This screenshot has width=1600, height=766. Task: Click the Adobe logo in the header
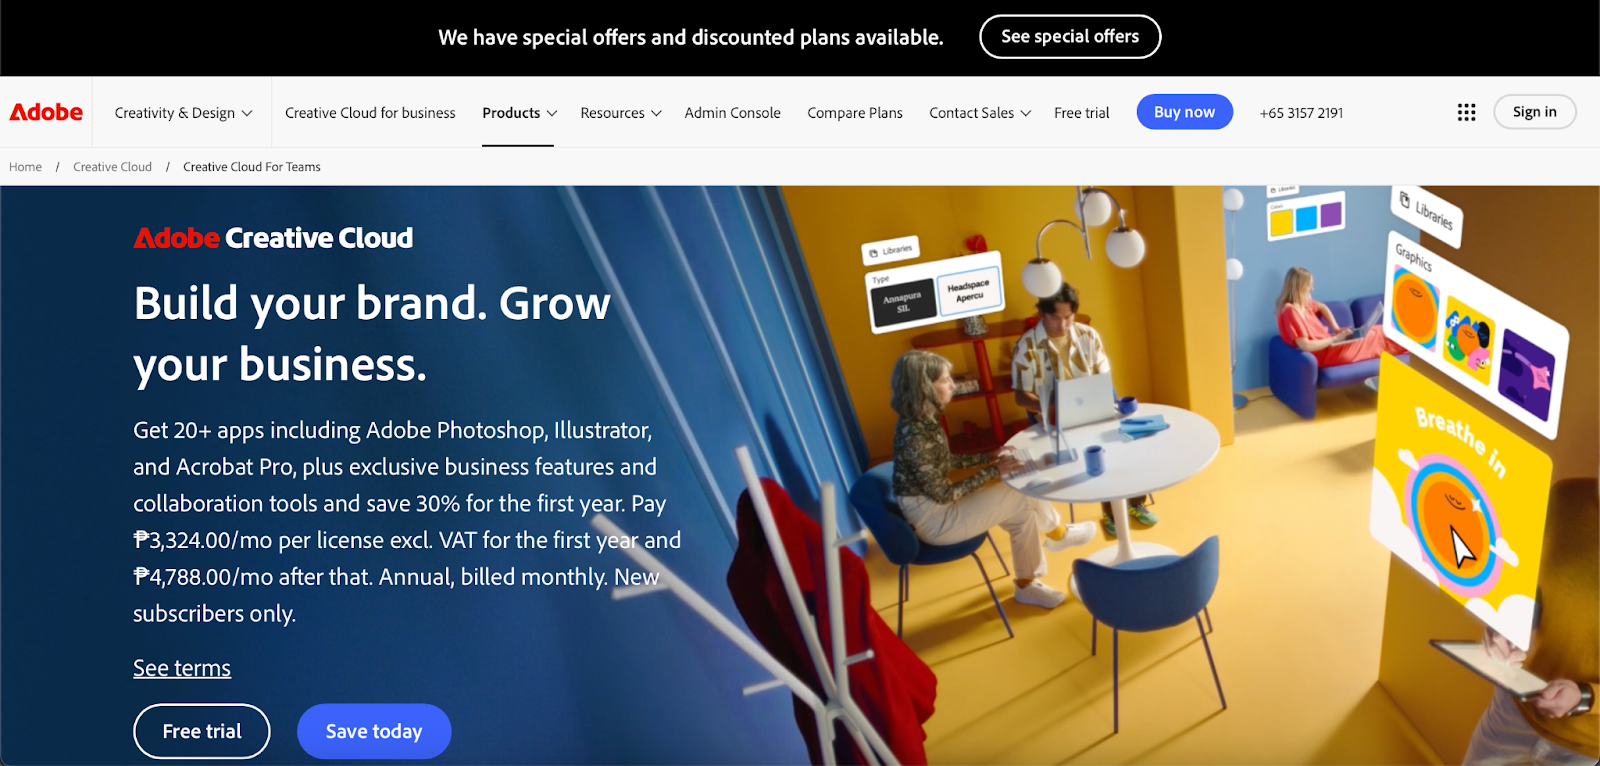pyautogui.click(x=46, y=112)
